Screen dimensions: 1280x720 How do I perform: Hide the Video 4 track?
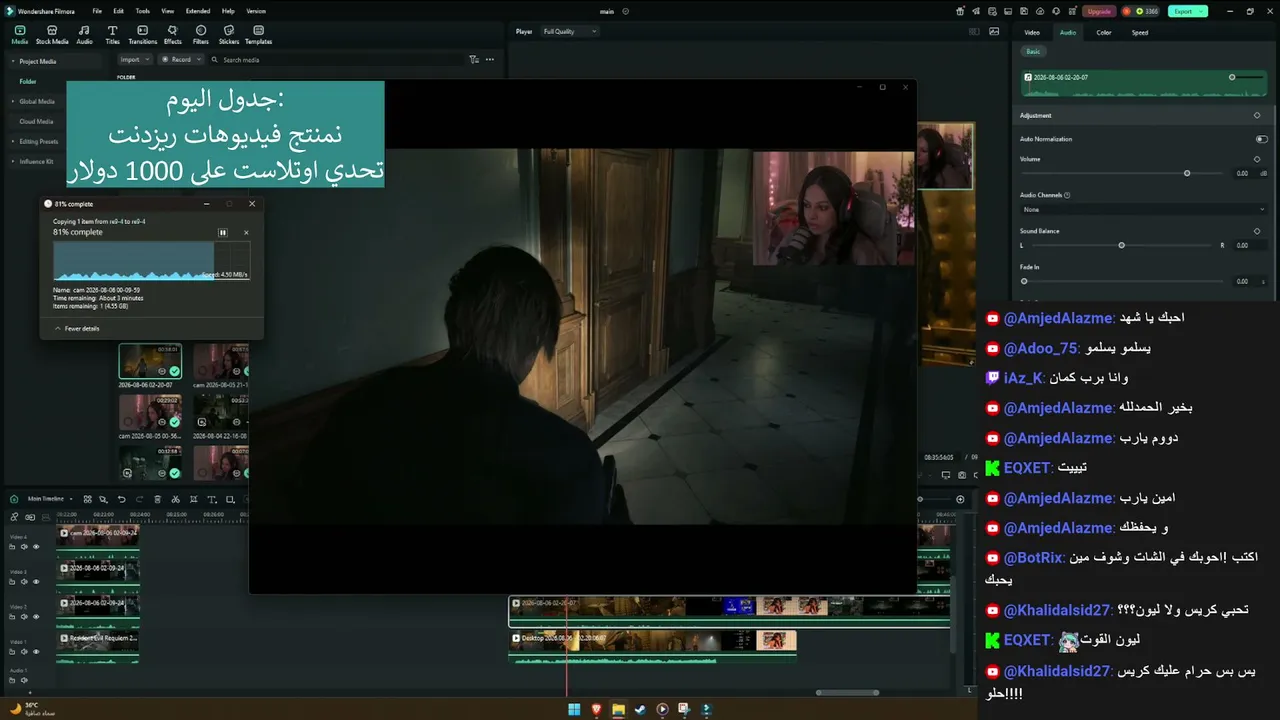pos(36,547)
